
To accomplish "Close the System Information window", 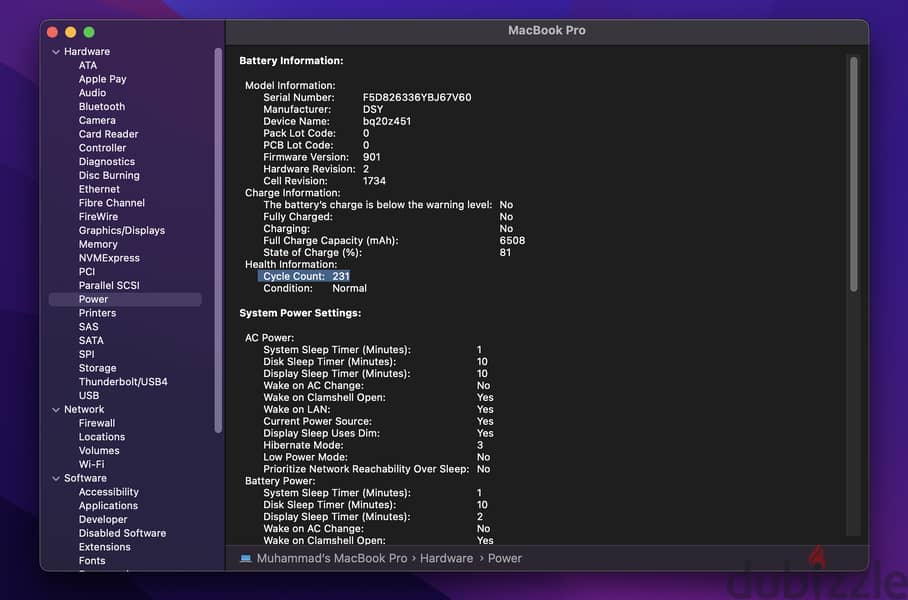I will coord(53,32).
